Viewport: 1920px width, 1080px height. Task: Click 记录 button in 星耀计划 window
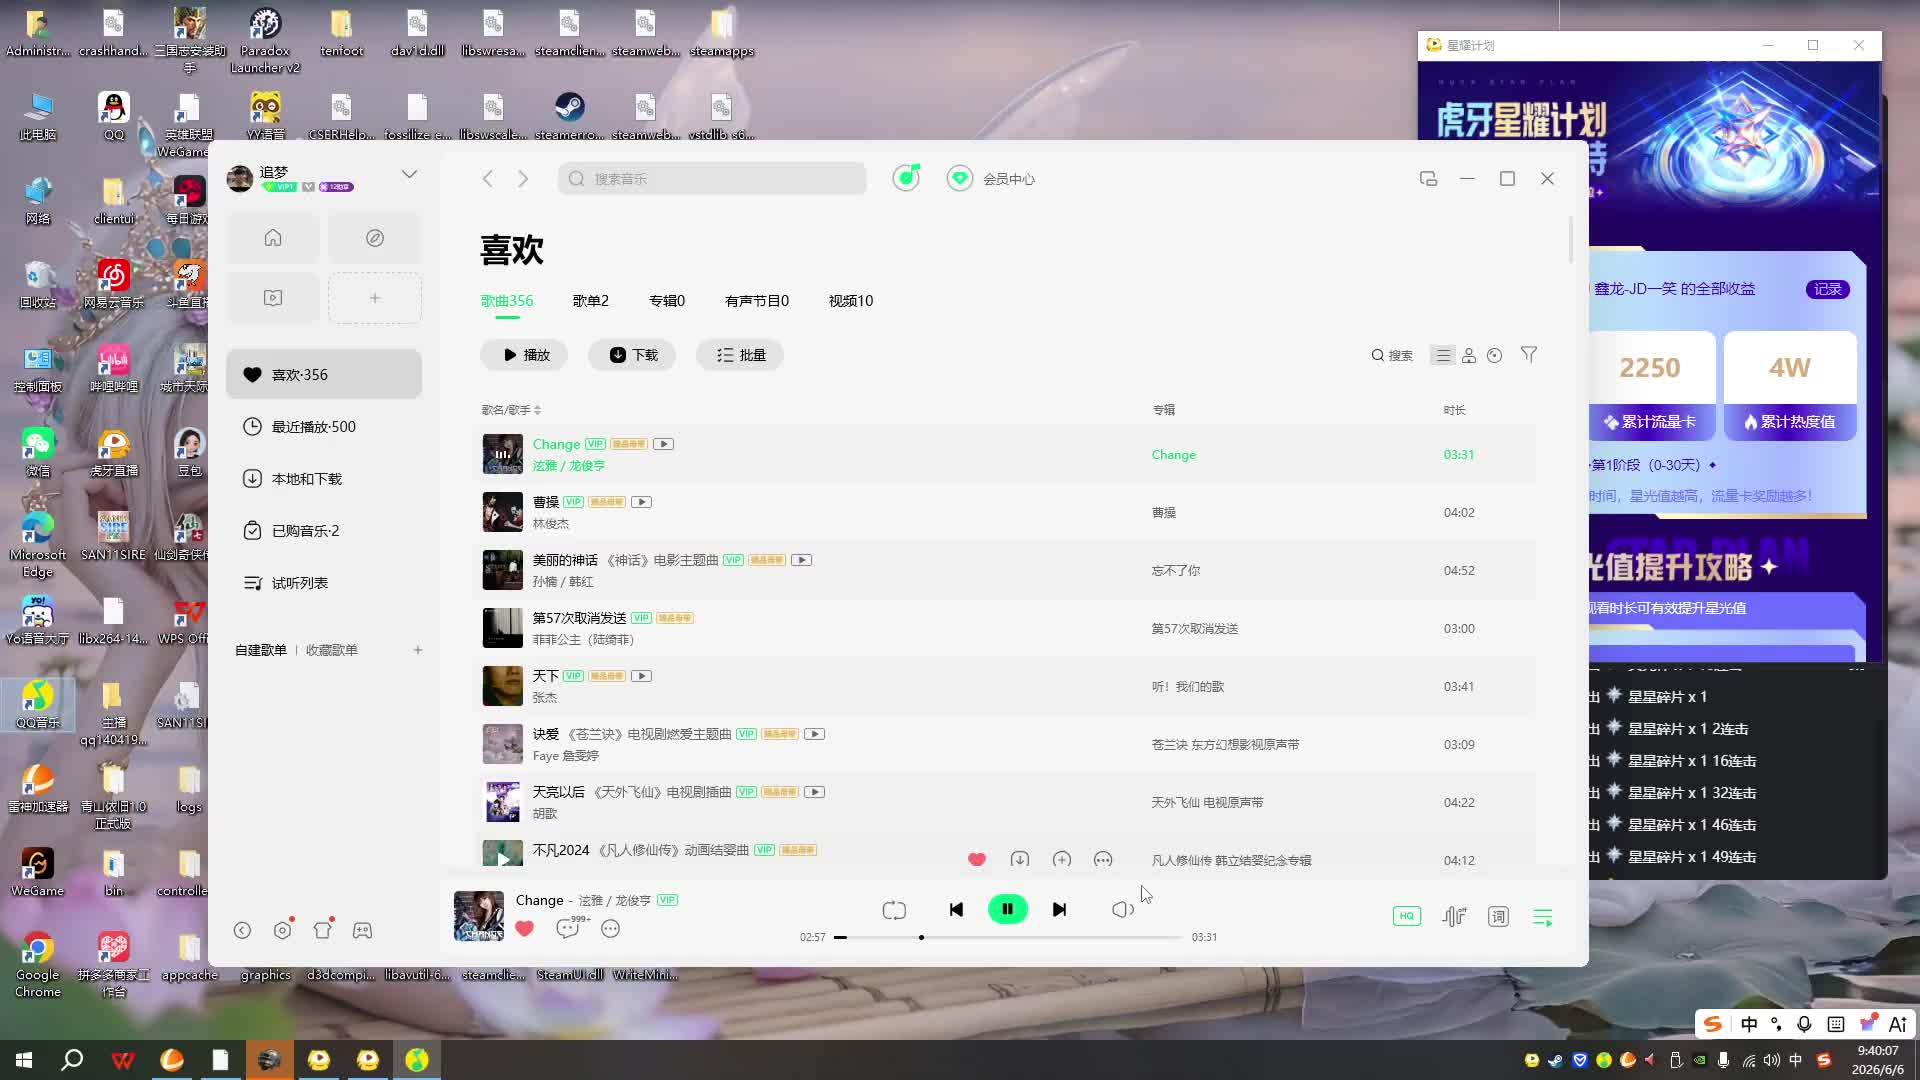[1827, 289]
